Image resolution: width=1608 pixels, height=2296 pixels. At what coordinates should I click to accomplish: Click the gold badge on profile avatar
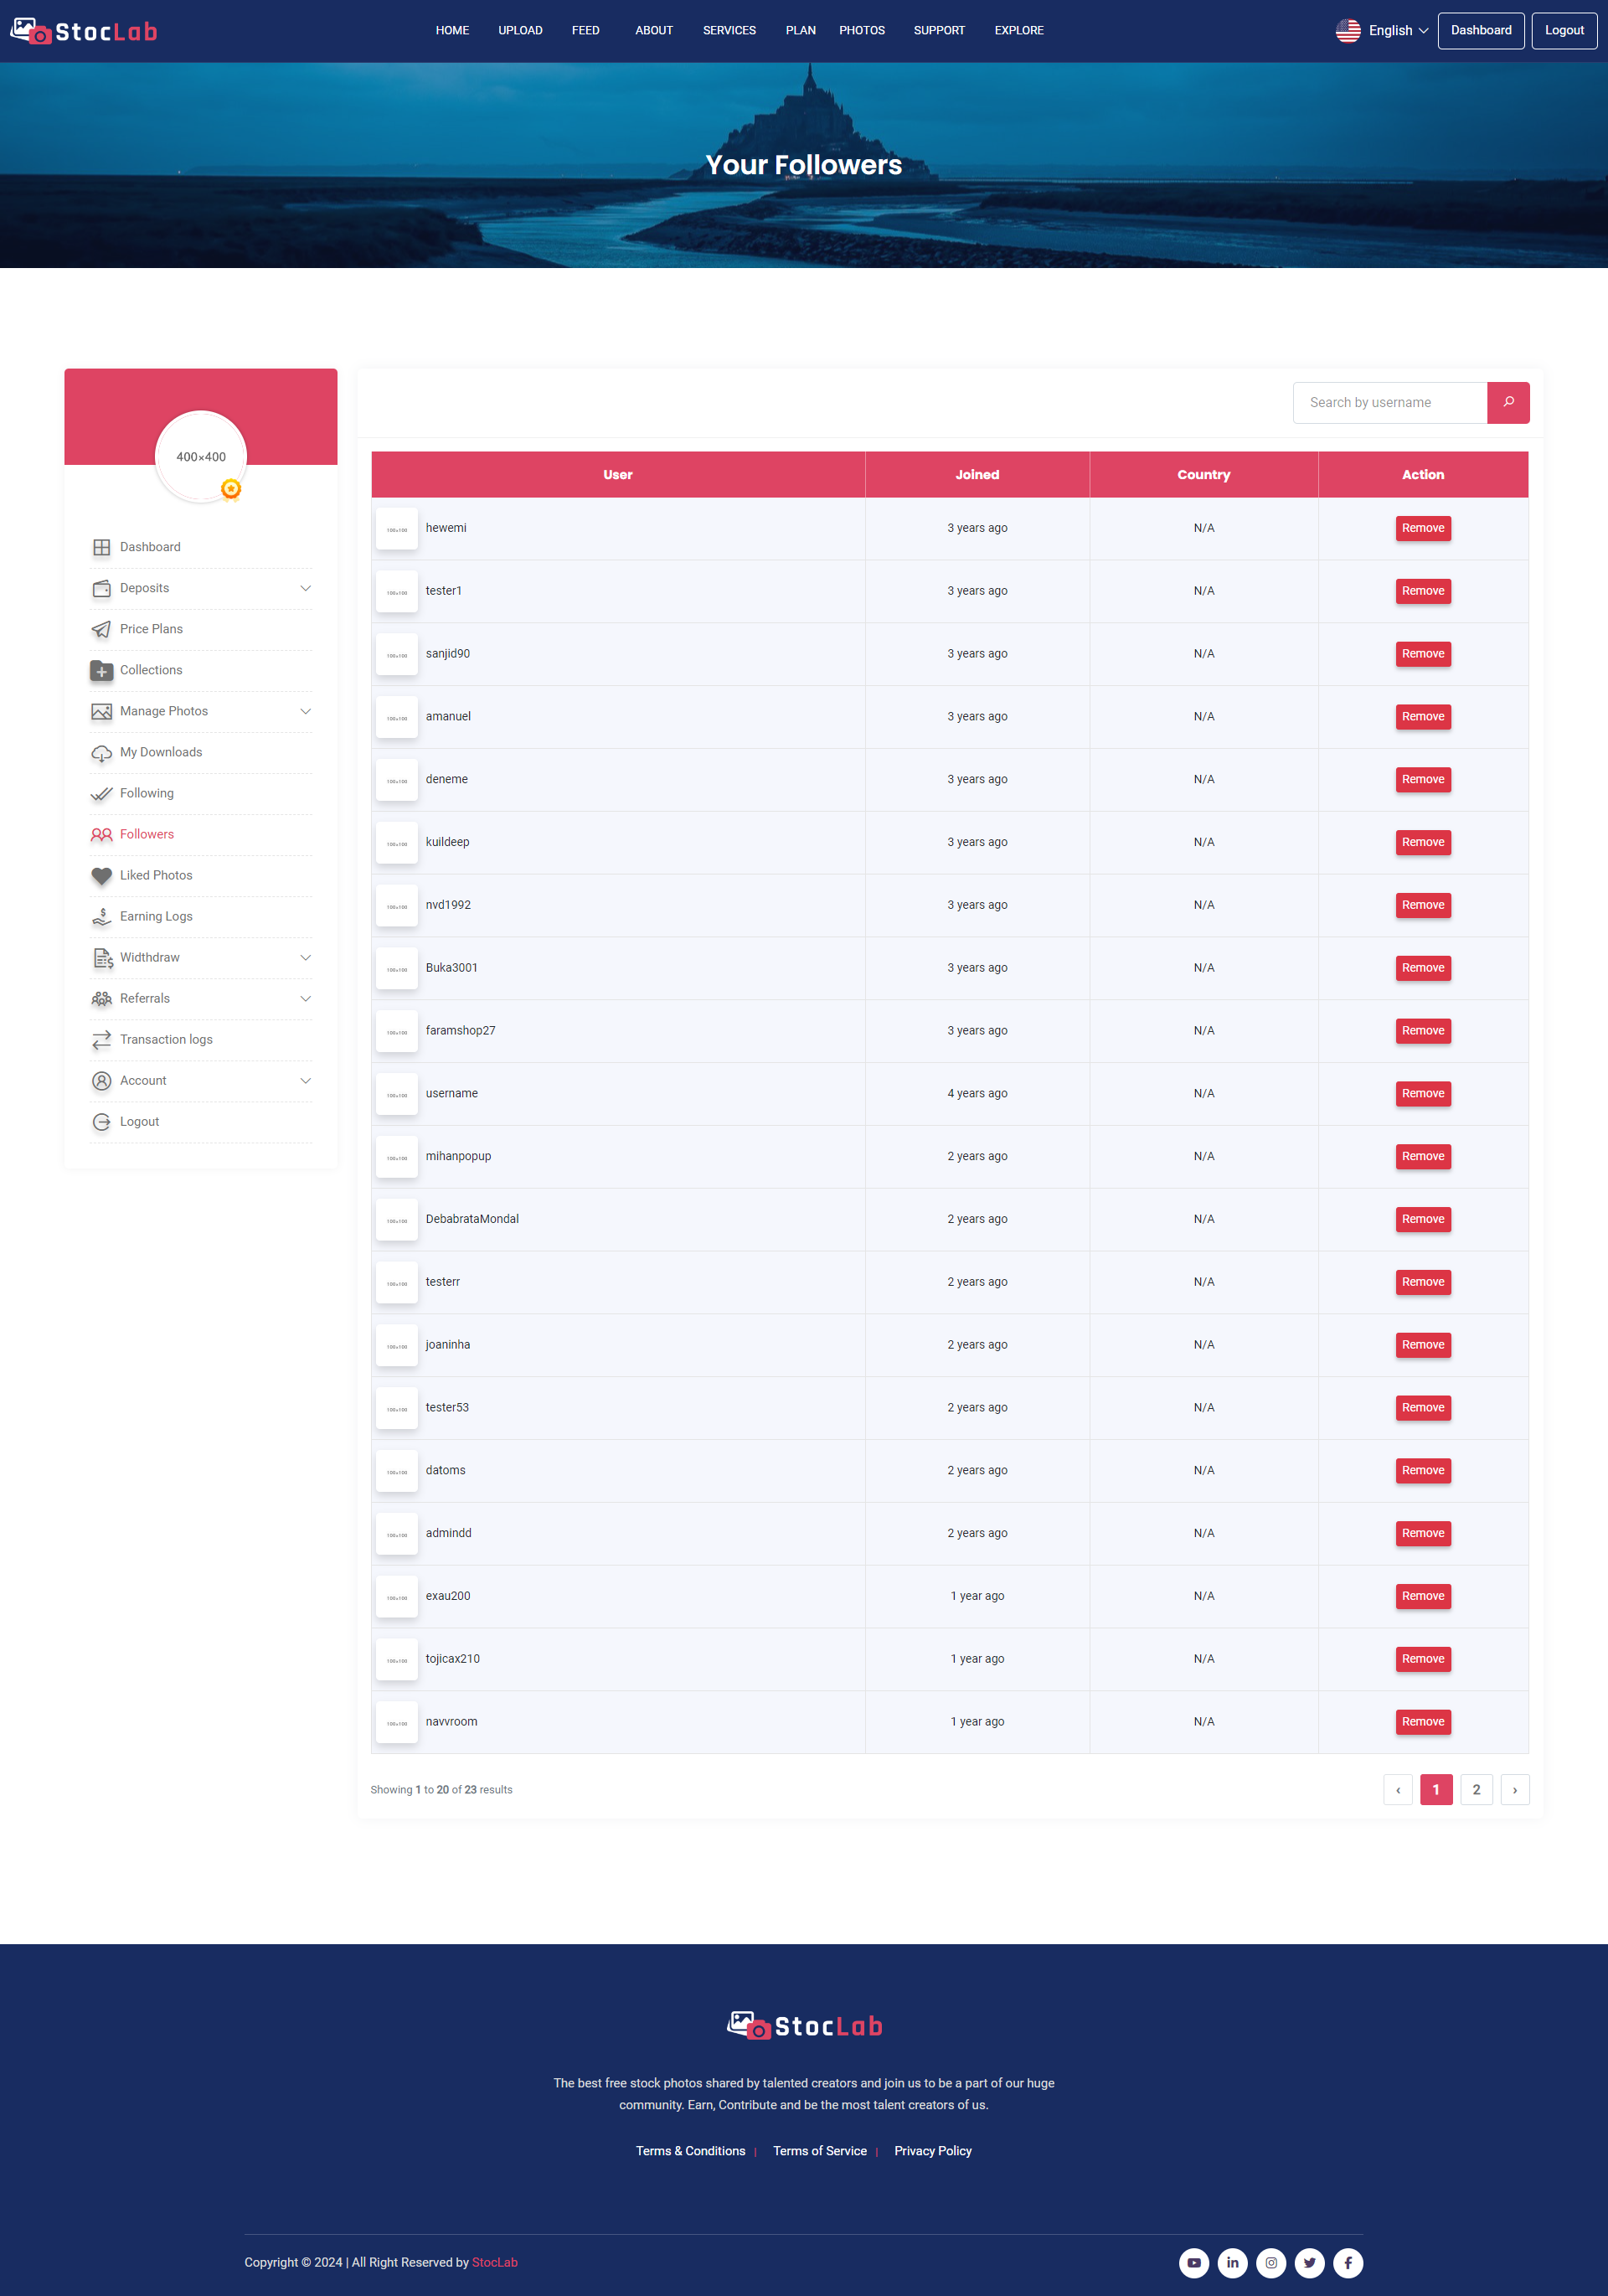point(231,488)
